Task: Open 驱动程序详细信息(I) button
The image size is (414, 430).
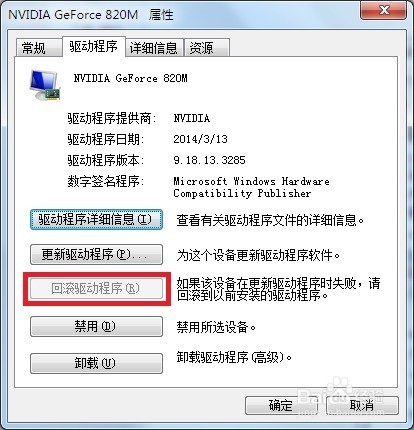Action: tap(96, 220)
